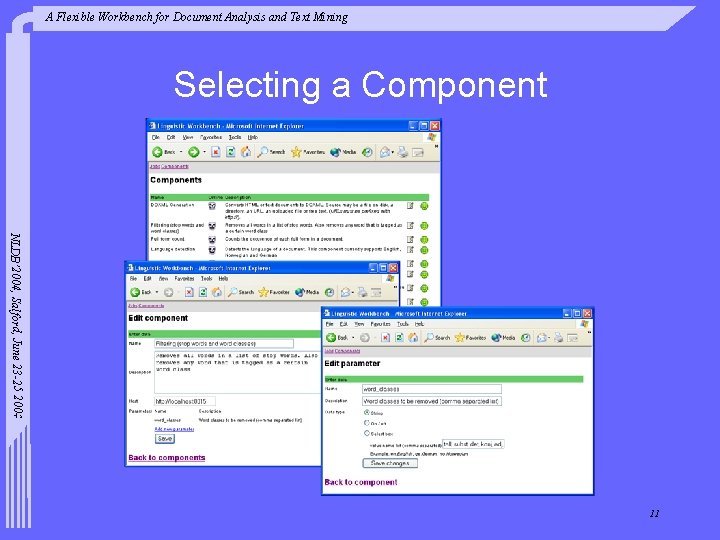Open Help menu in Edit component window
720x540 pixels.
click(x=223, y=279)
